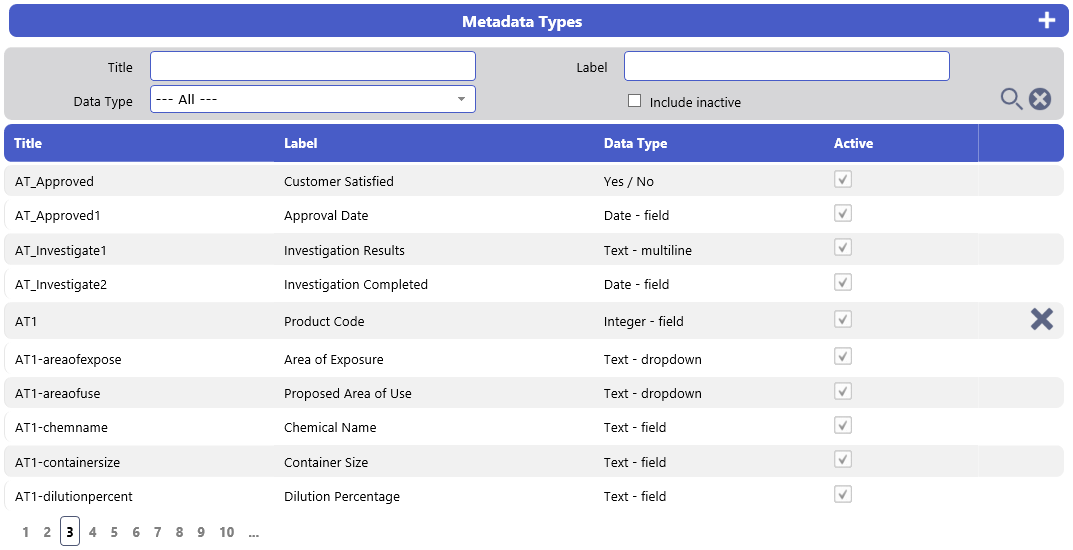
Task: Go to page 4
Action: click(x=92, y=532)
